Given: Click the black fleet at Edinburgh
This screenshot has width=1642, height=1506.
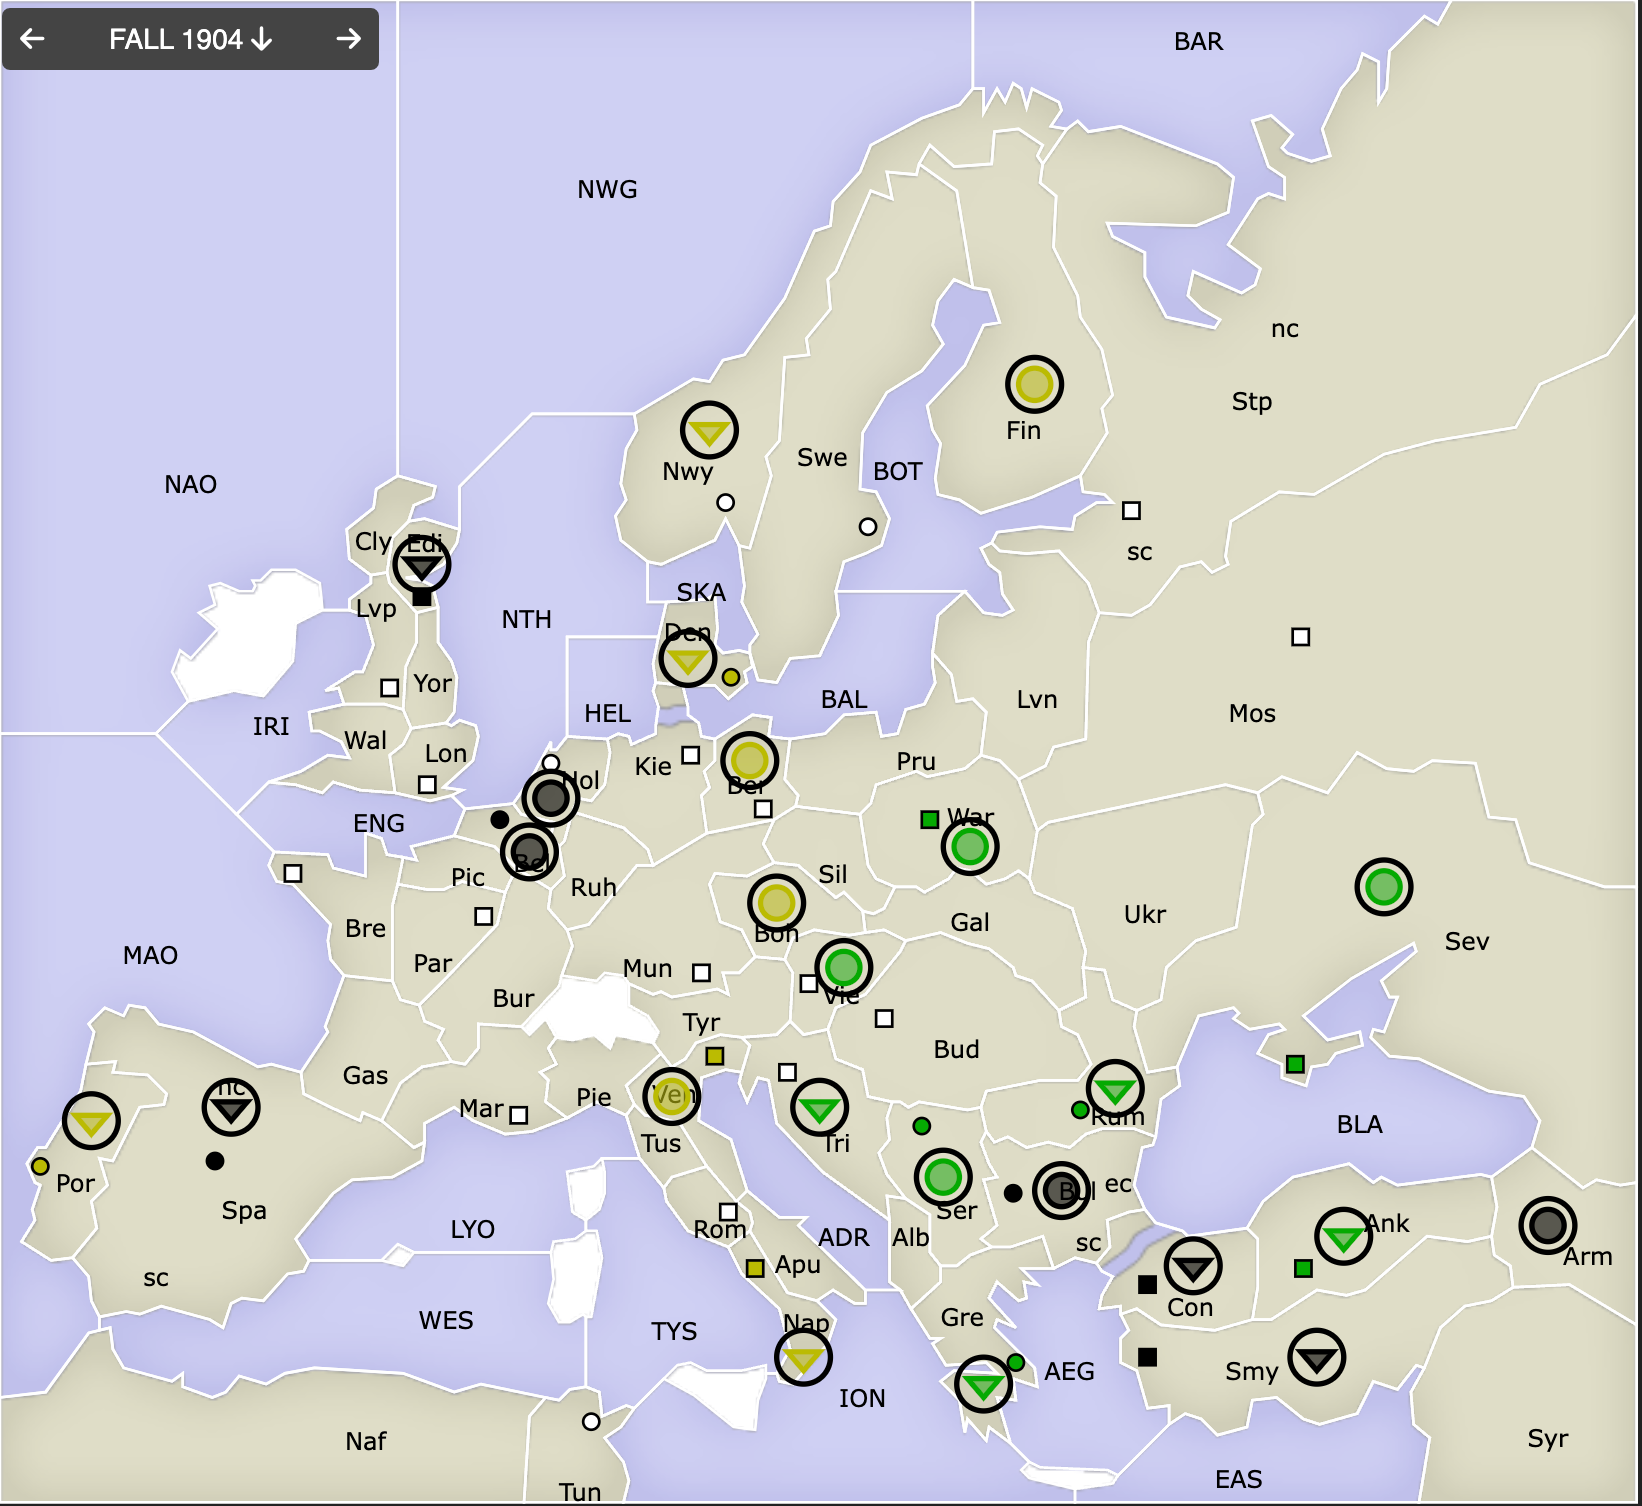Looking at the screenshot, I should point(422,565).
